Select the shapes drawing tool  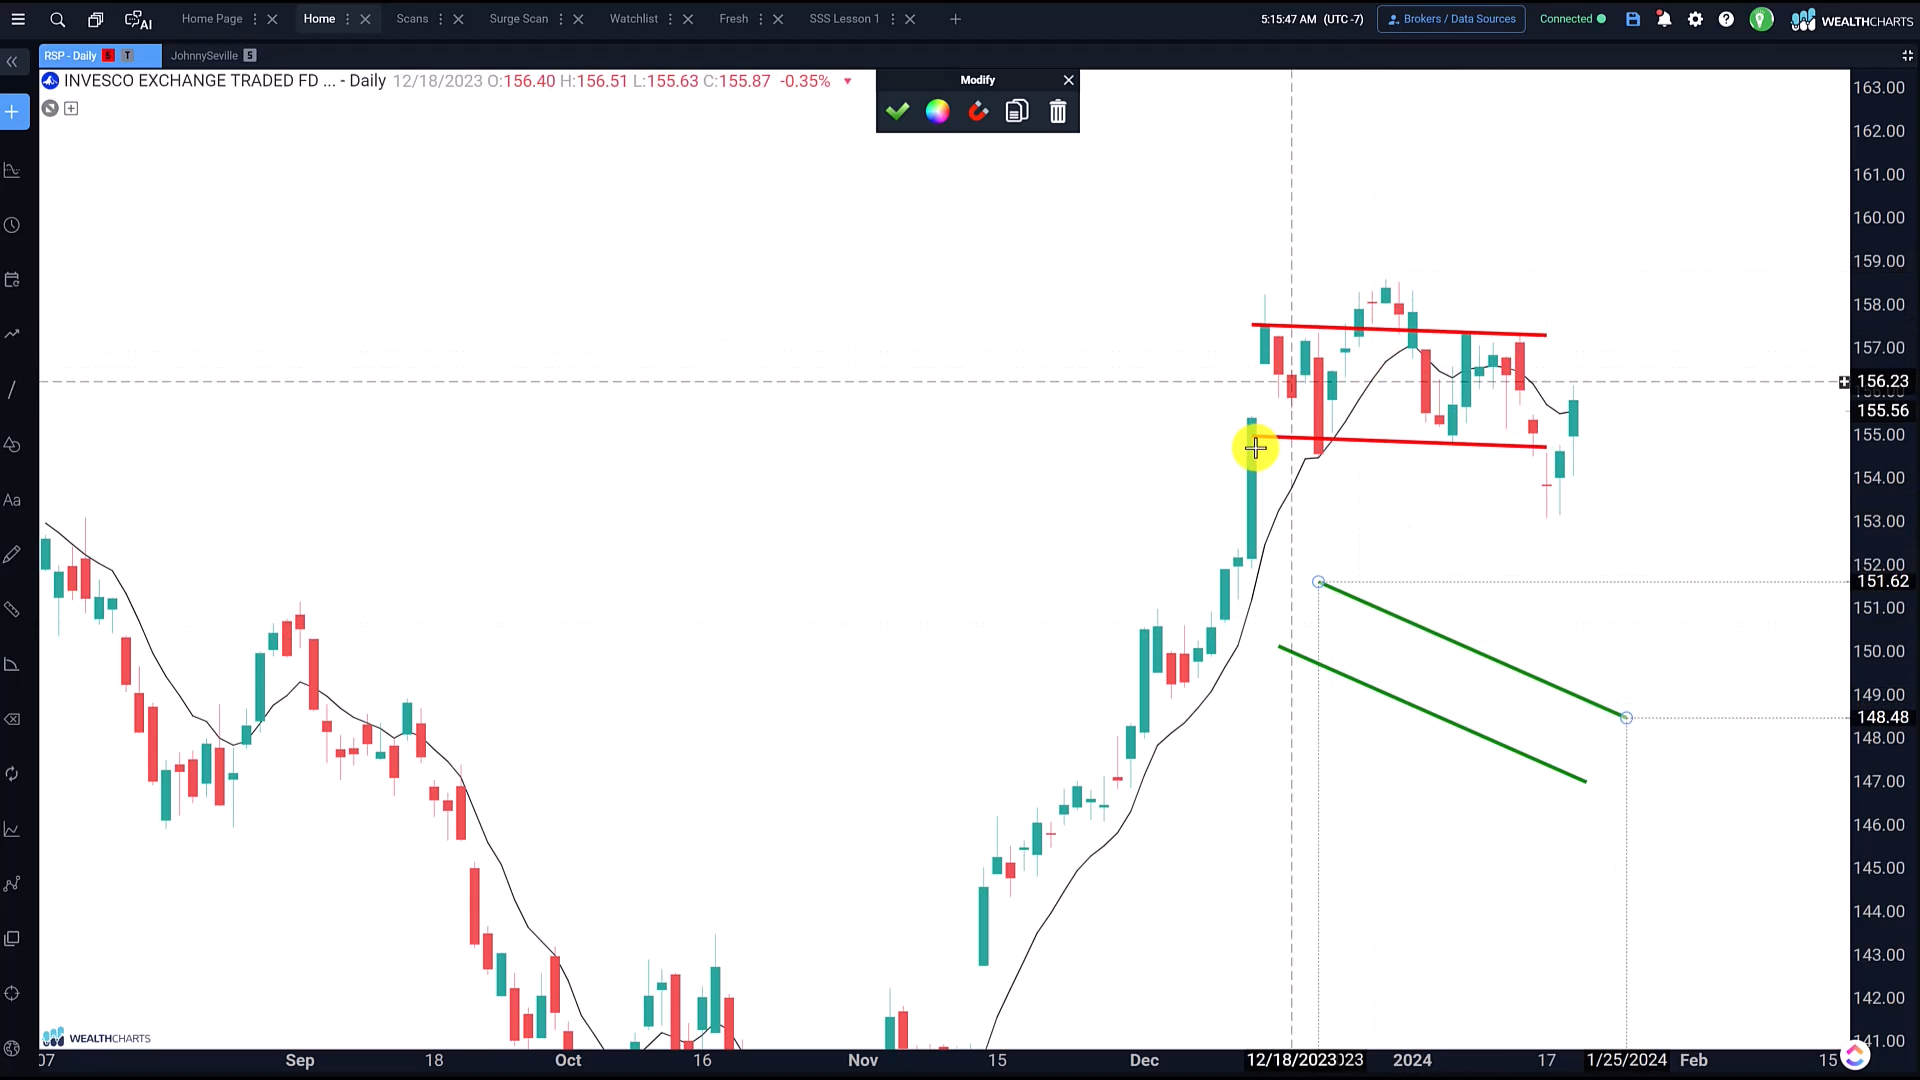[12, 445]
